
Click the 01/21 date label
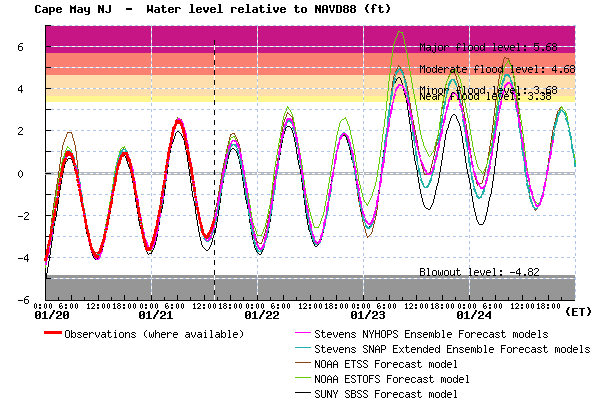point(154,314)
